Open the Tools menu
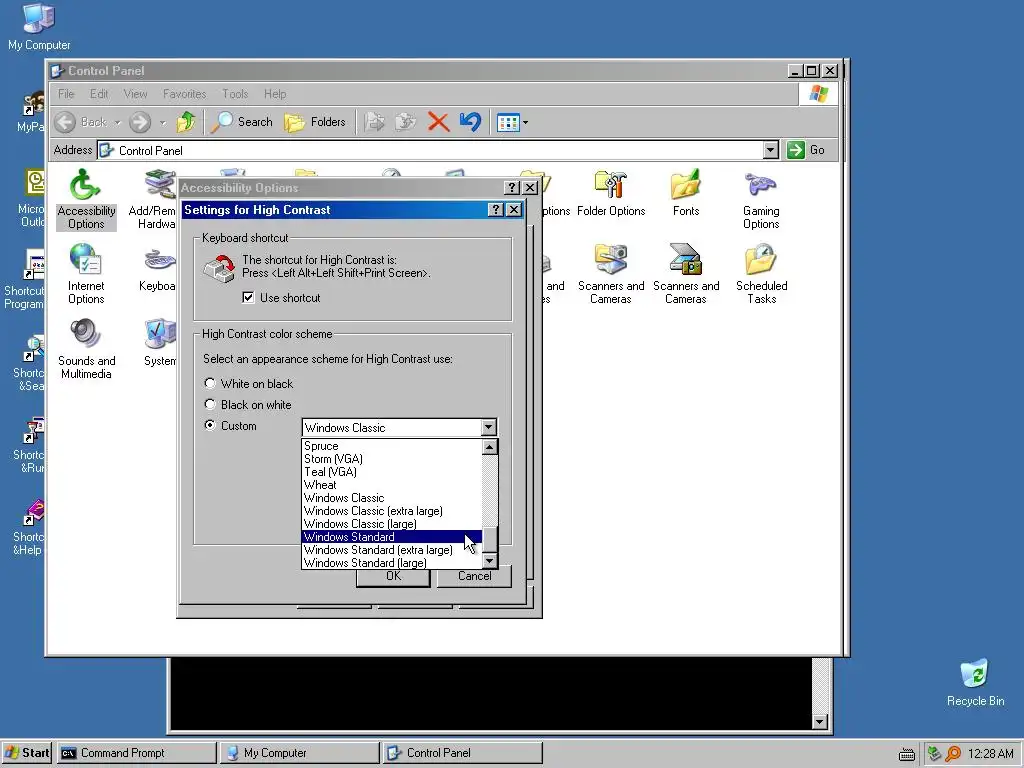This screenshot has height=768, width=1024. [x=234, y=94]
